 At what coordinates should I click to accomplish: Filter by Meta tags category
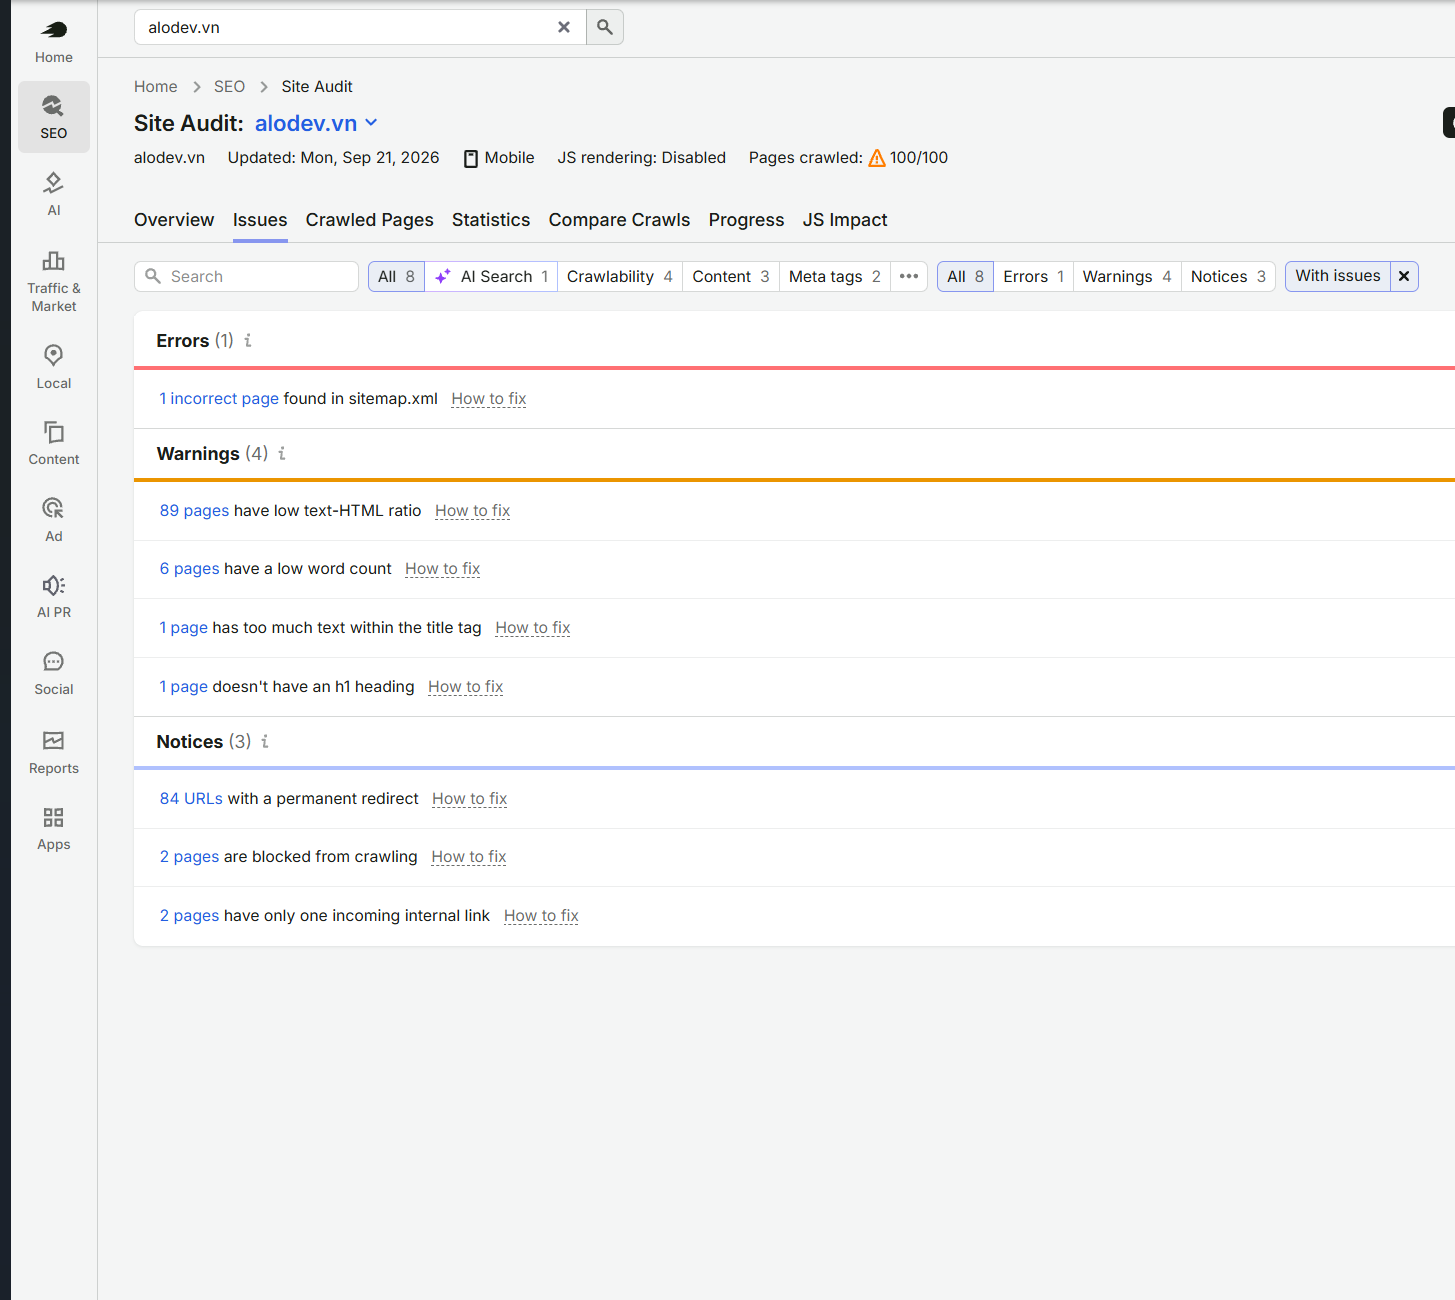pos(835,276)
